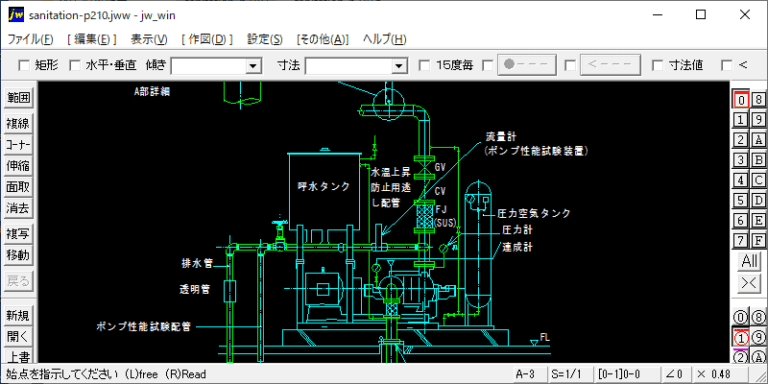Screen dimensions: 768x384
Task: Select layer A button
Action: coord(759,140)
